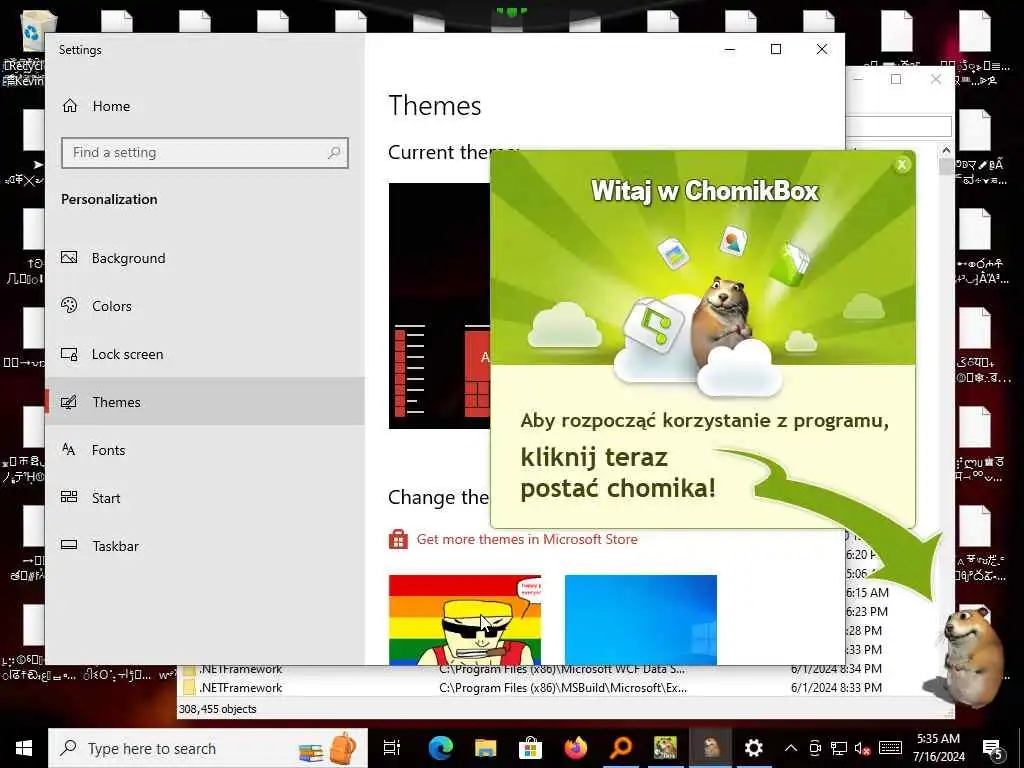
Task: Click the hamster illustration in the welcome popup
Action: 722,320
